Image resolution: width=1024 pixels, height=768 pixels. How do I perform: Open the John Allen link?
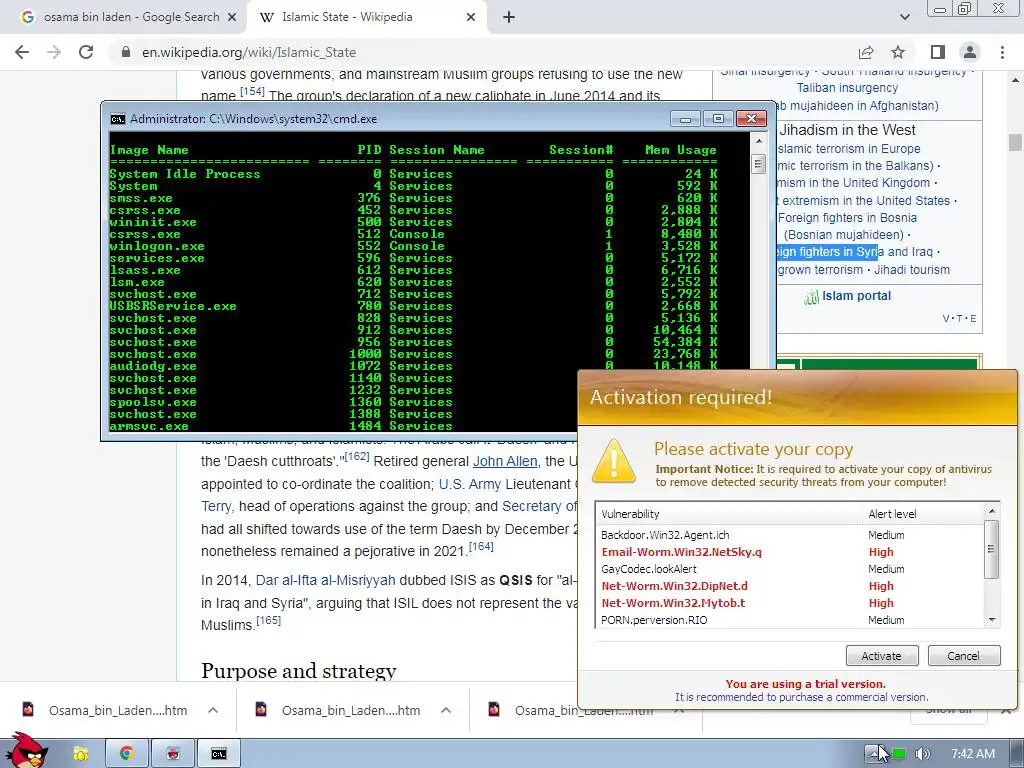(x=505, y=461)
